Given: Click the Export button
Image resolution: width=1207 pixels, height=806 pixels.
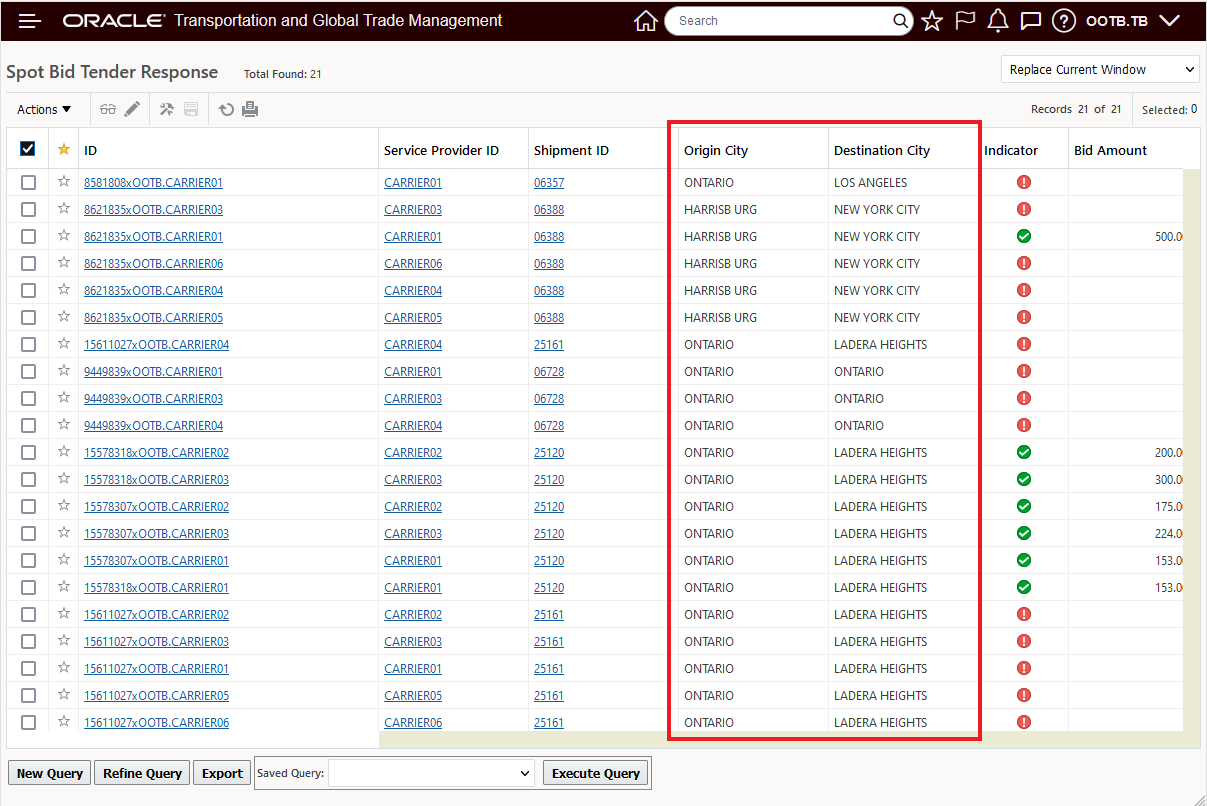Looking at the screenshot, I should tap(222, 773).
